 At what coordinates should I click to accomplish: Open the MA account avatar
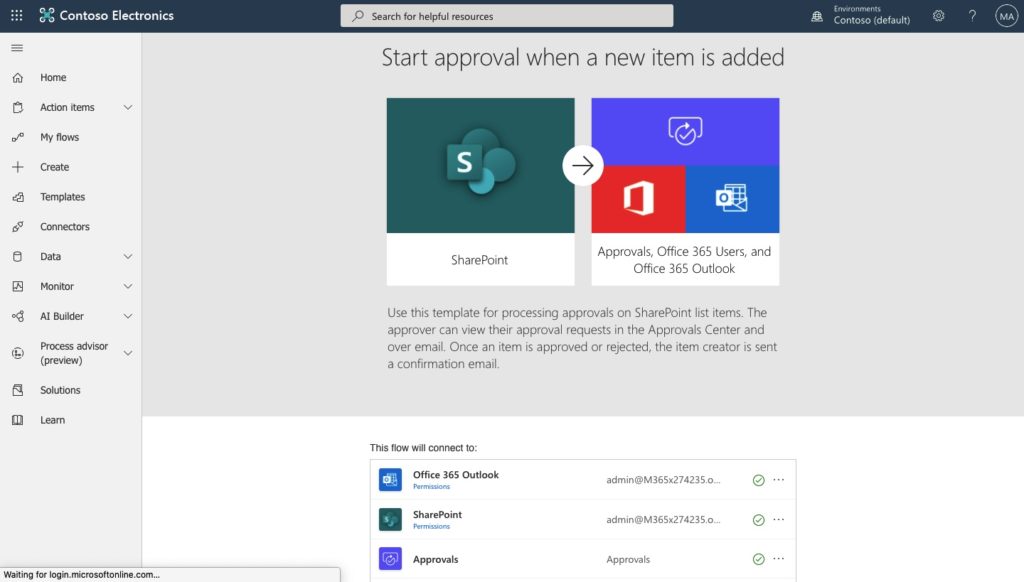point(1006,16)
